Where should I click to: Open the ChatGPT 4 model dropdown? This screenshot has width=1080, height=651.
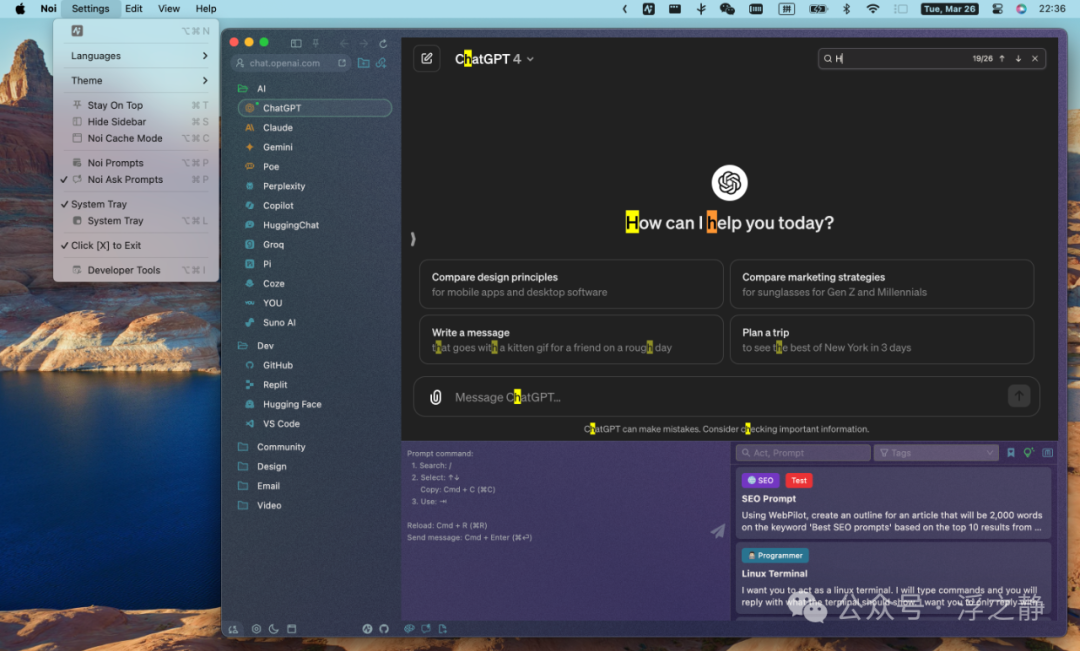pos(495,59)
